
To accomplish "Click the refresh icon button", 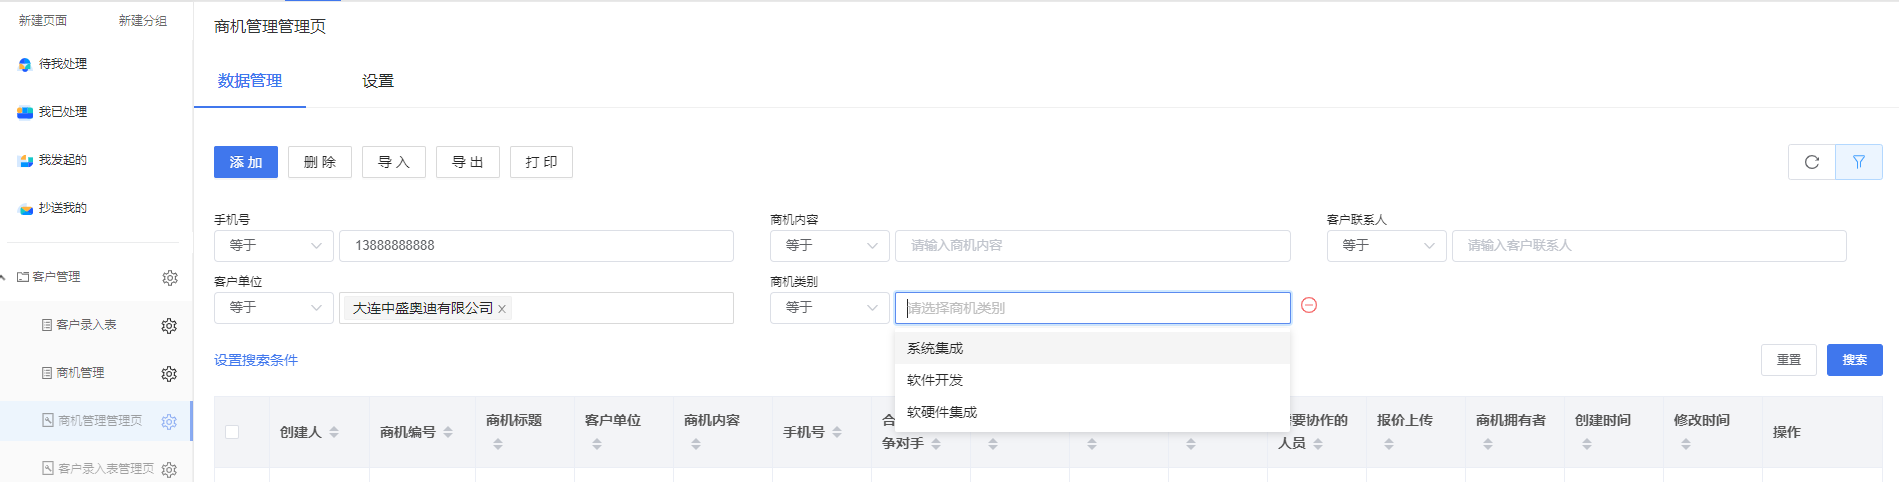I will (1811, 162).
